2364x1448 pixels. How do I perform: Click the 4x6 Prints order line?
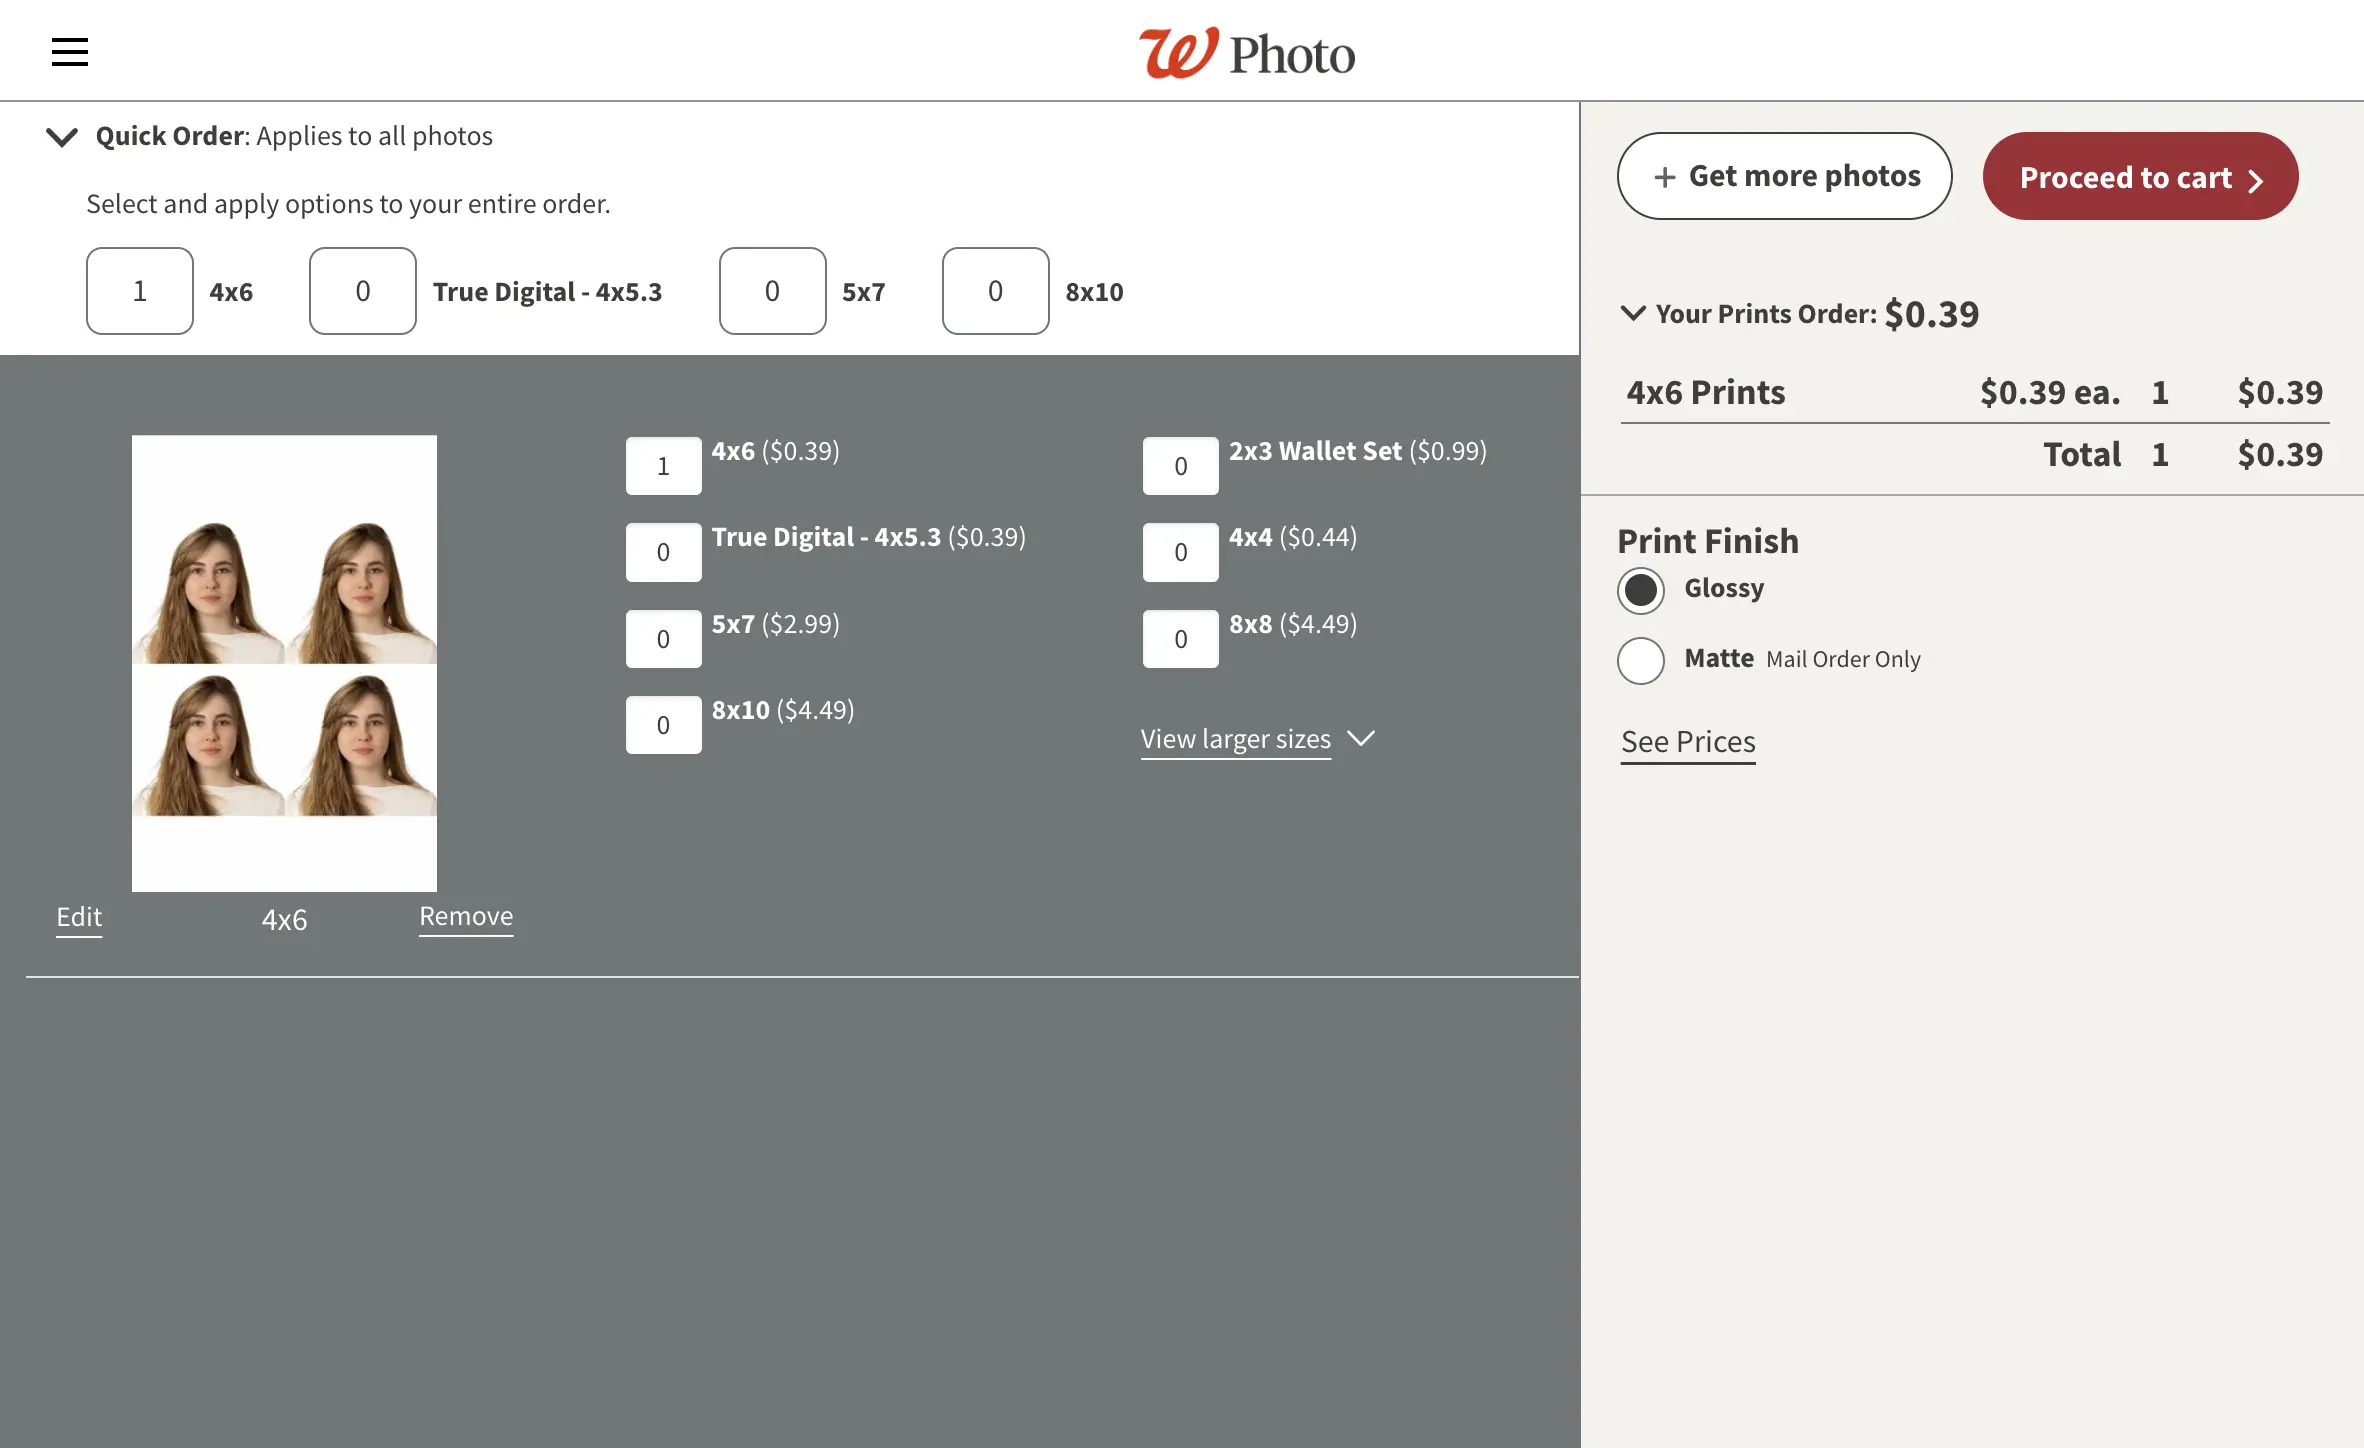click(x=1974, y=392)
